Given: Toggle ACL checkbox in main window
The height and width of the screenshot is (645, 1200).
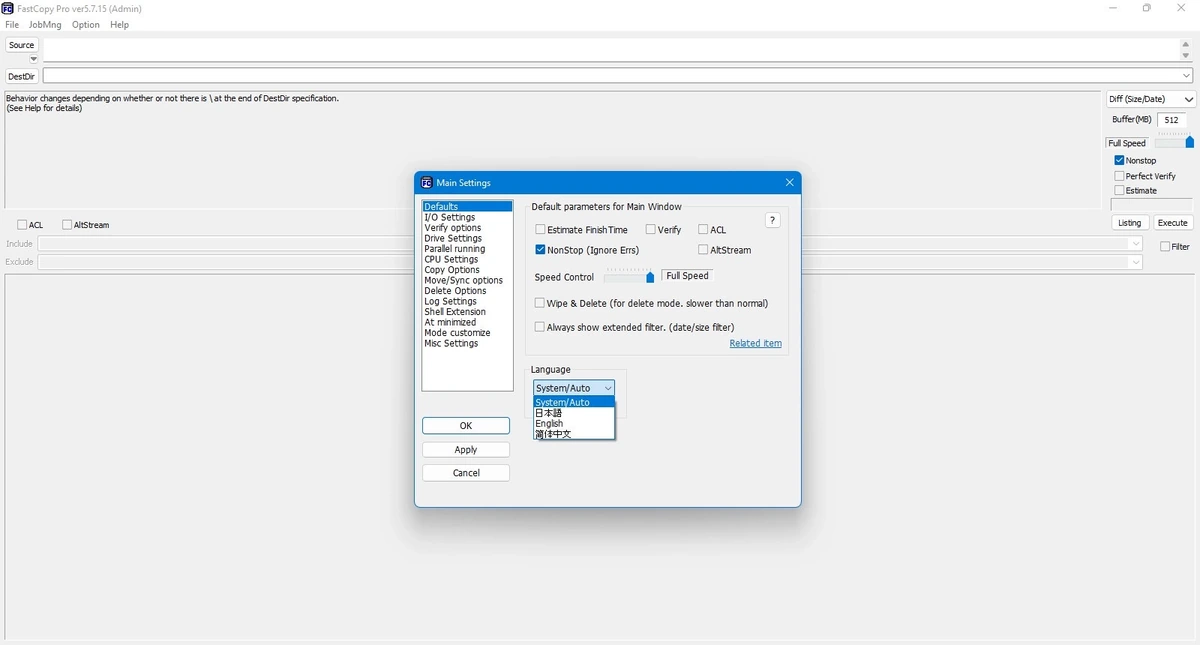Looking at the screenshot, I should tap(23, 225).
